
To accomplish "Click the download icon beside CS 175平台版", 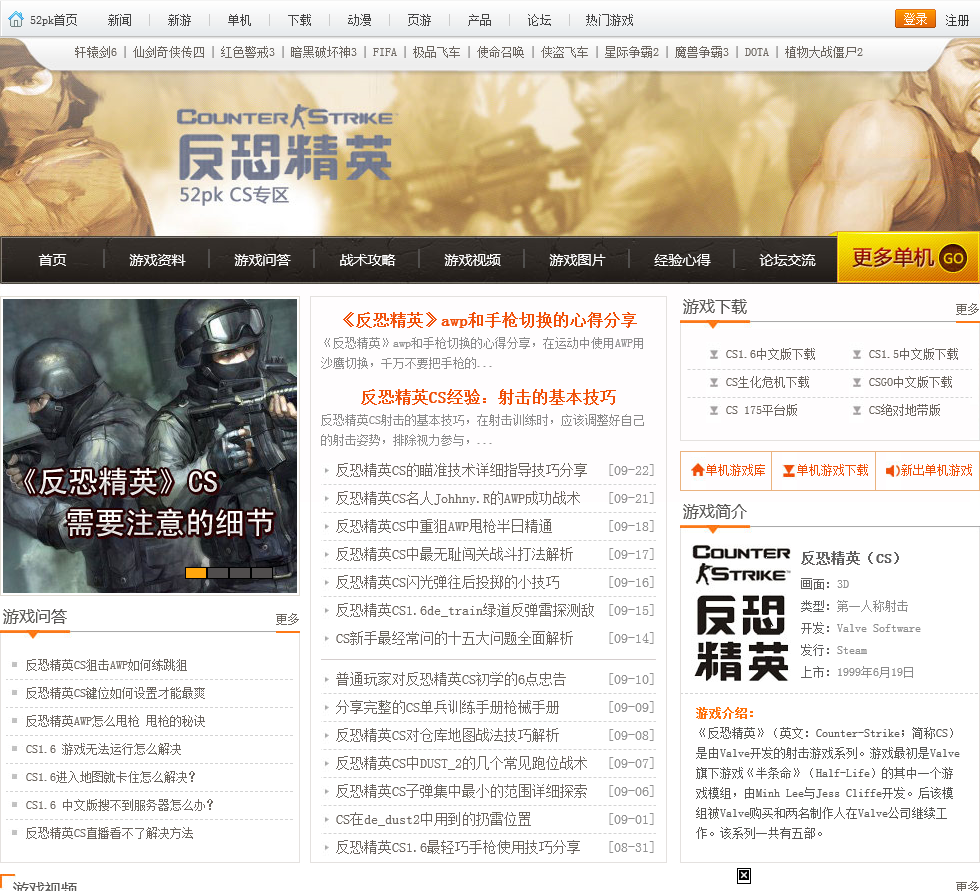I will (714, 411).
